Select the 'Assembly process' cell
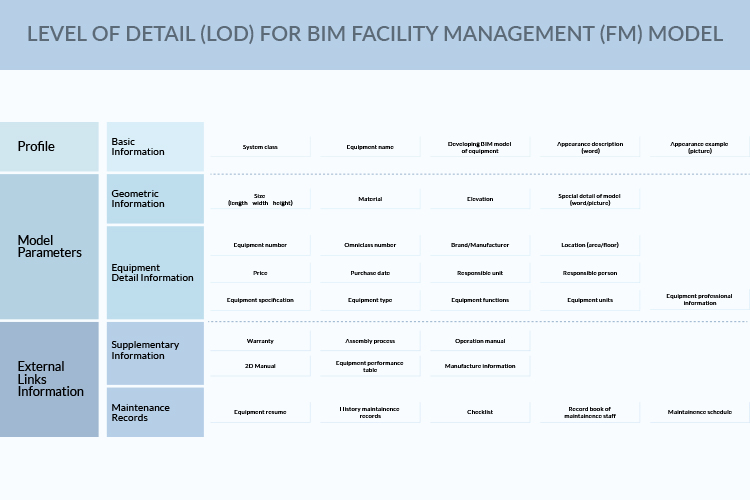The image size is (750, 500). click(x=370, y=341)
